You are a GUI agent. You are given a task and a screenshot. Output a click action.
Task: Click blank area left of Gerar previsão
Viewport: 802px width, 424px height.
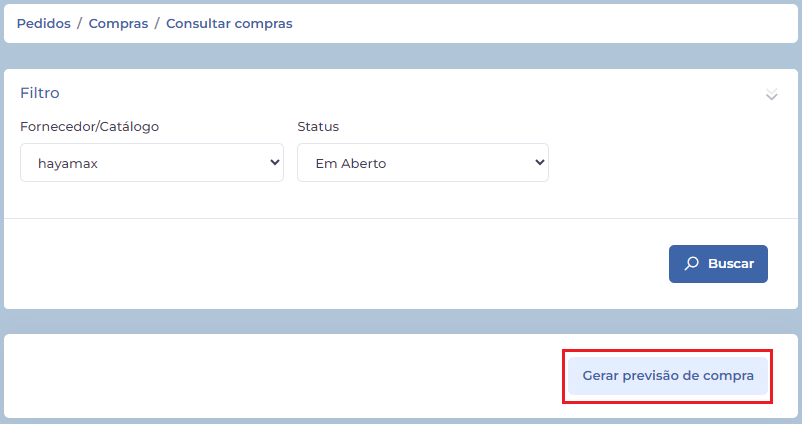click(280, 376)
